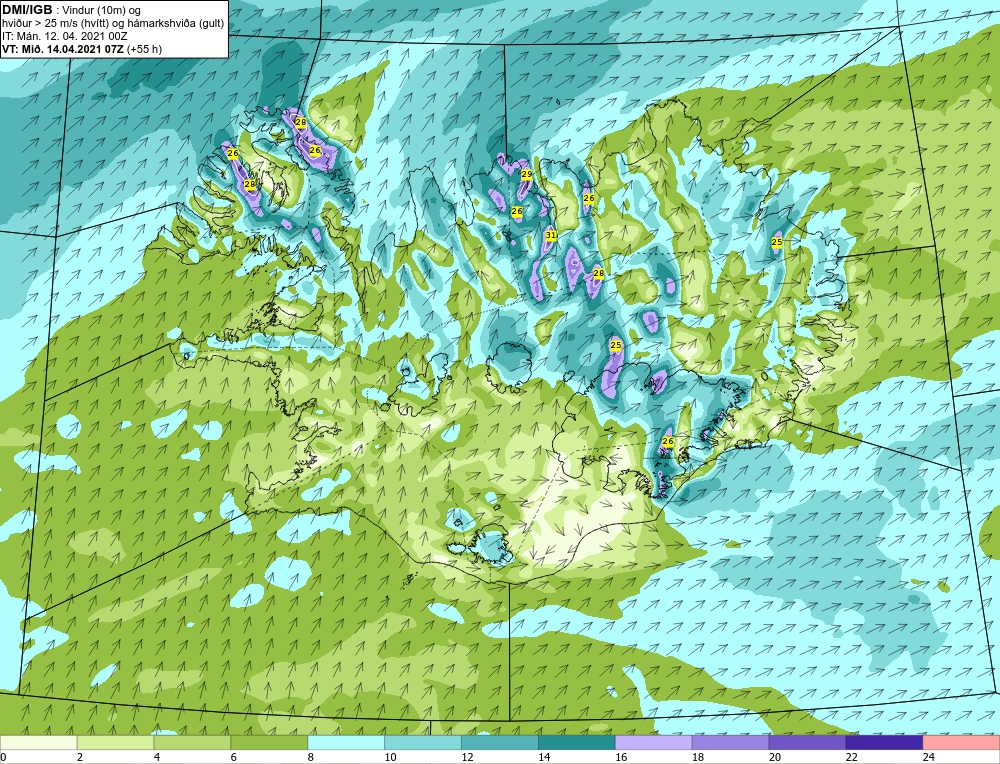Click the yellow gust label reading 29

527,174
